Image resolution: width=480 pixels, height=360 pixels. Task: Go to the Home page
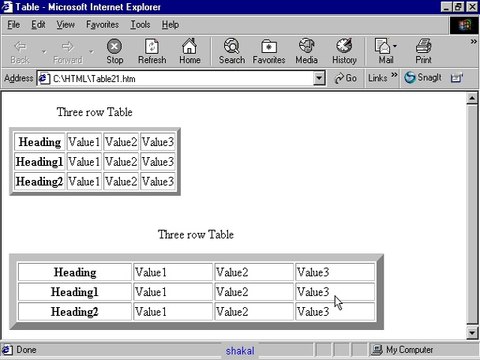190,51
